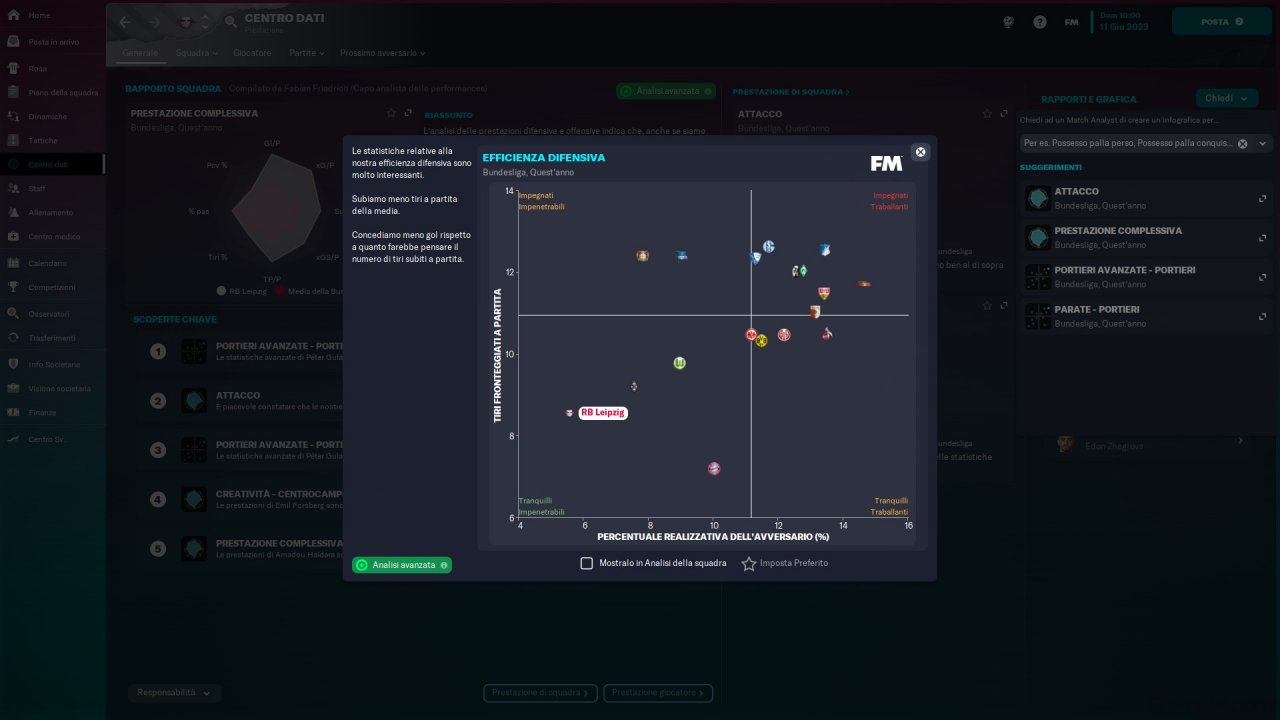
Task: Click the FM menu icon in top bar
Action: point(1071,22)
